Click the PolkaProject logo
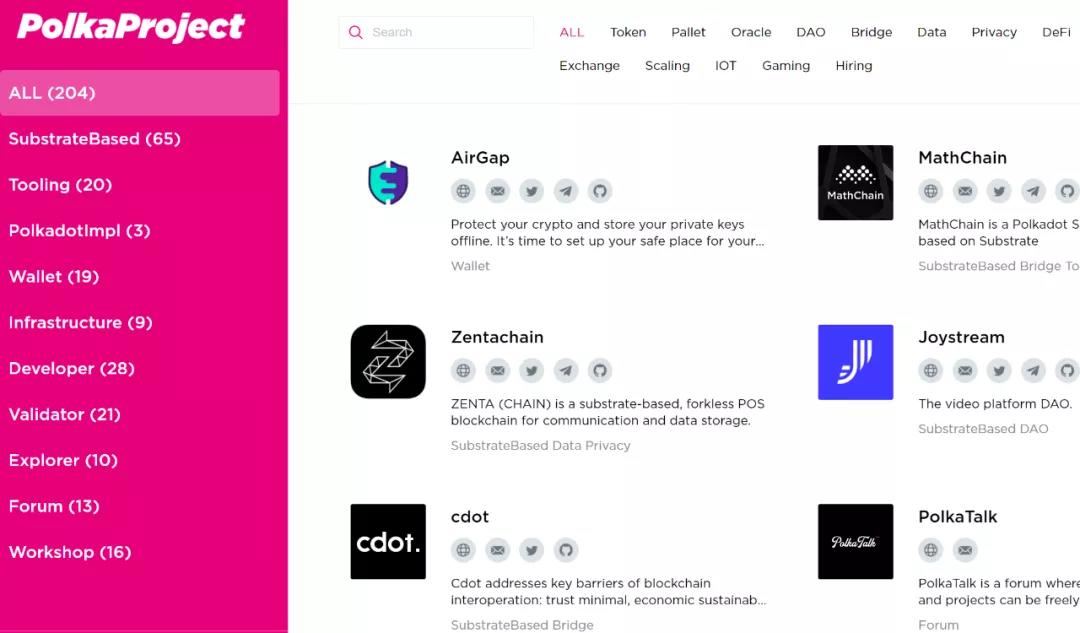Screen dimensions: 1080x633 click(131, 28)
